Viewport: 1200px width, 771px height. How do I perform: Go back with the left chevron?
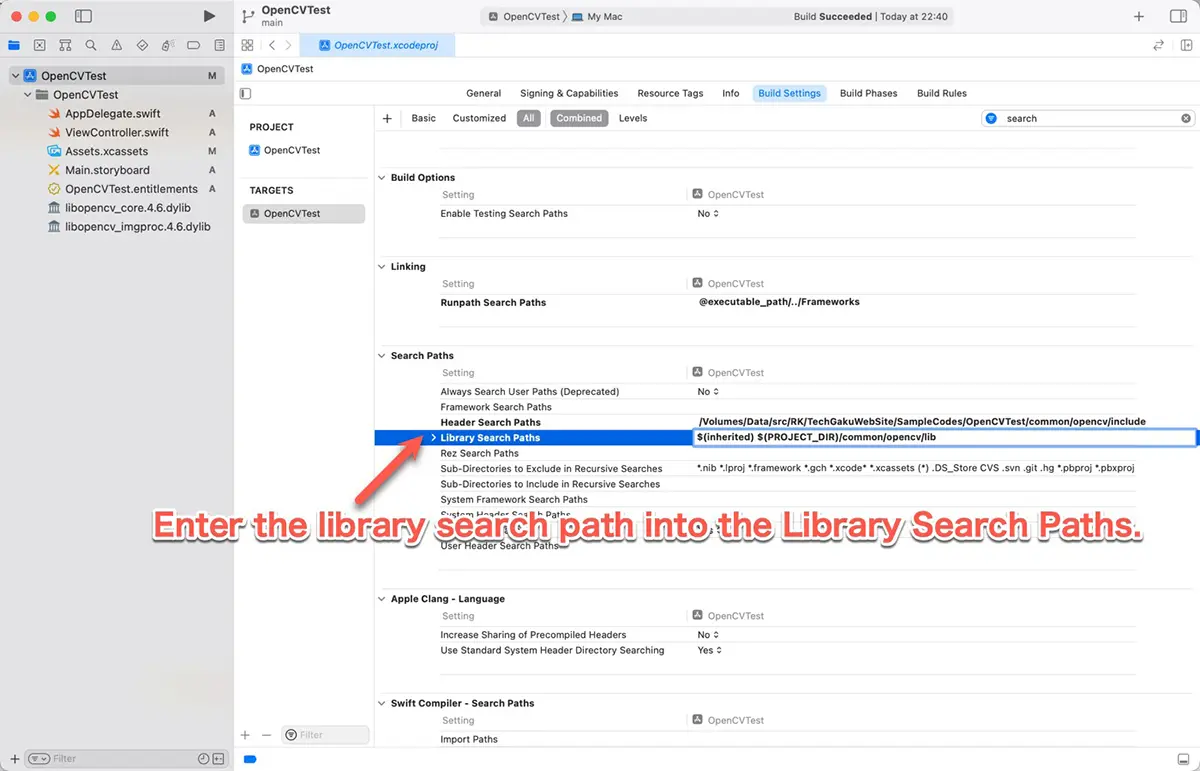click(x=272, y=45)
